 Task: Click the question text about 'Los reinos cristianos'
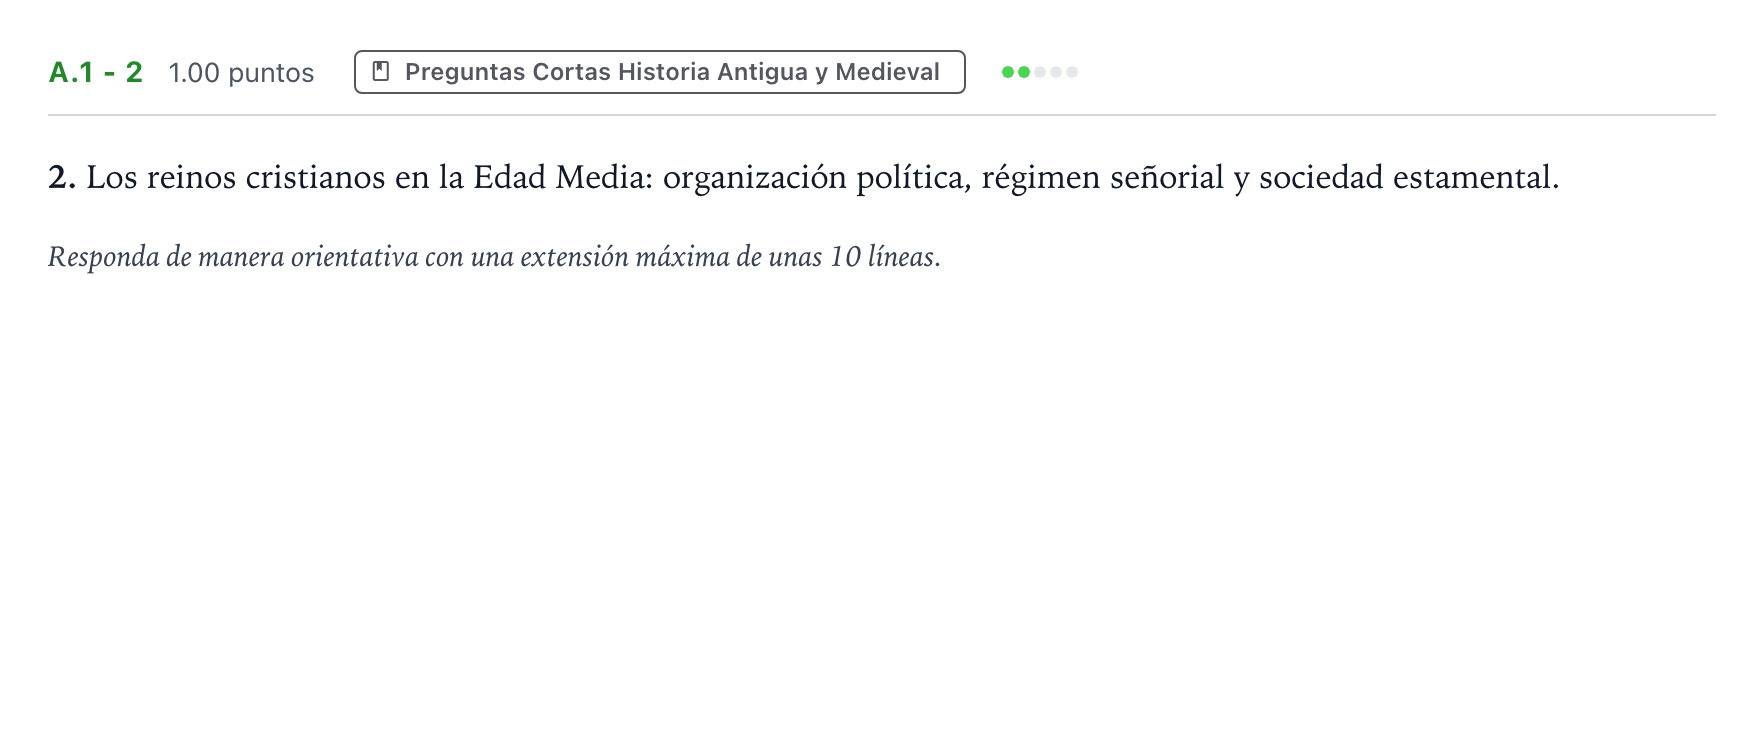(804, 178)
